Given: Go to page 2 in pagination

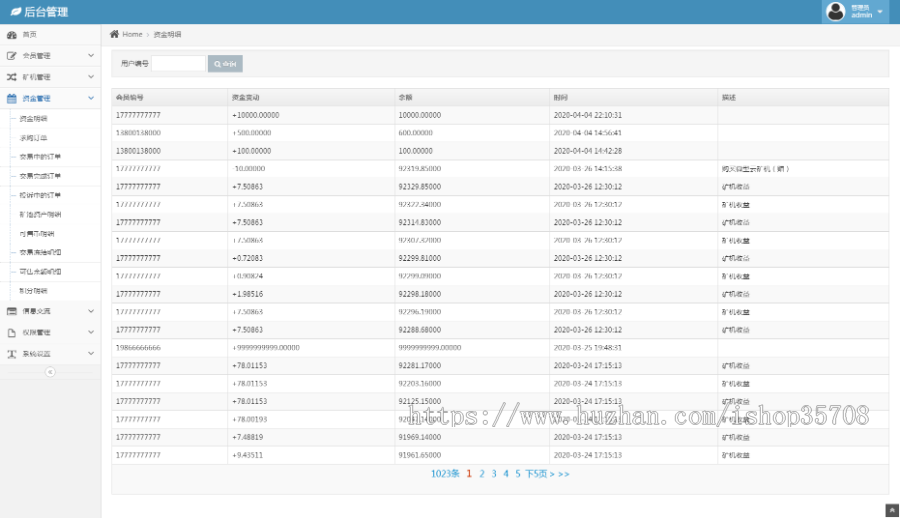Looking at the screenshot, I should (482, 474).
